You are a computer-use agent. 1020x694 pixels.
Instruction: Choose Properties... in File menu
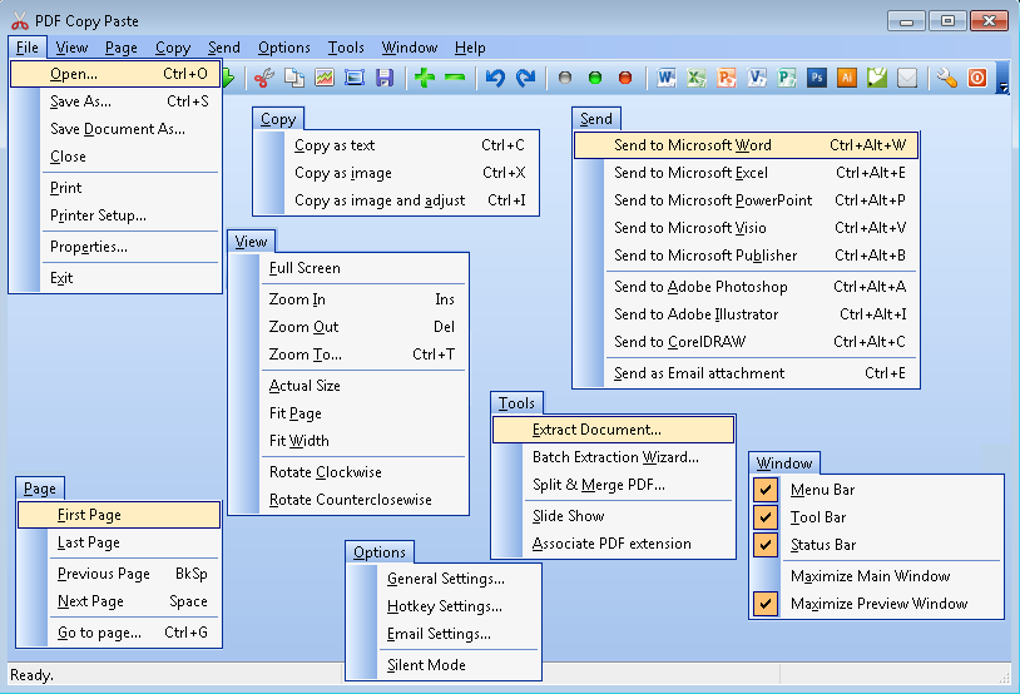115,247
